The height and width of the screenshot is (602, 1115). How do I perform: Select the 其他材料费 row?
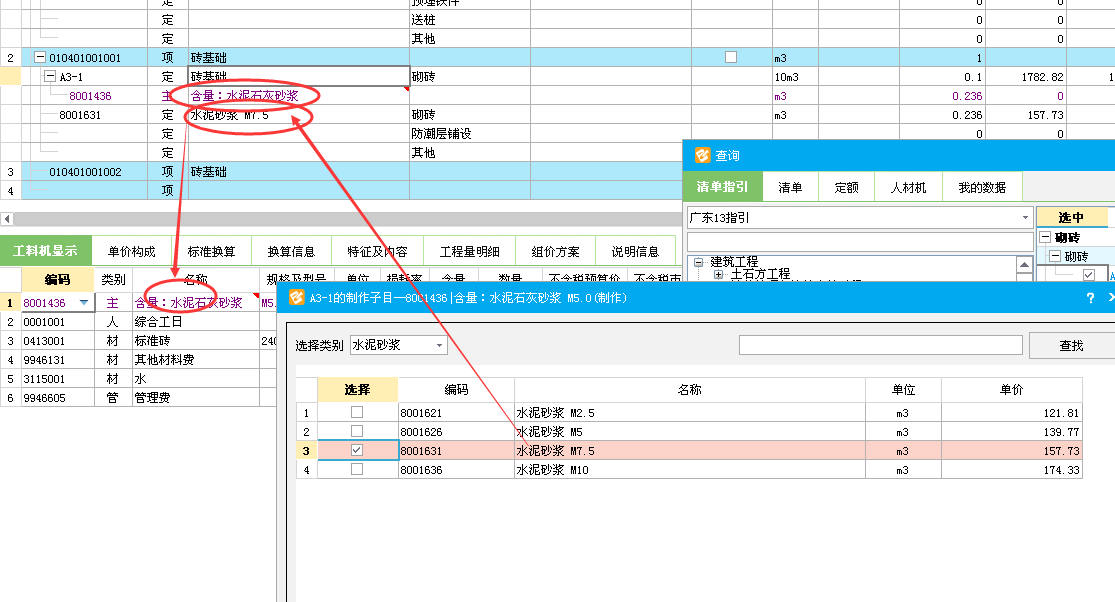point(164,360)
